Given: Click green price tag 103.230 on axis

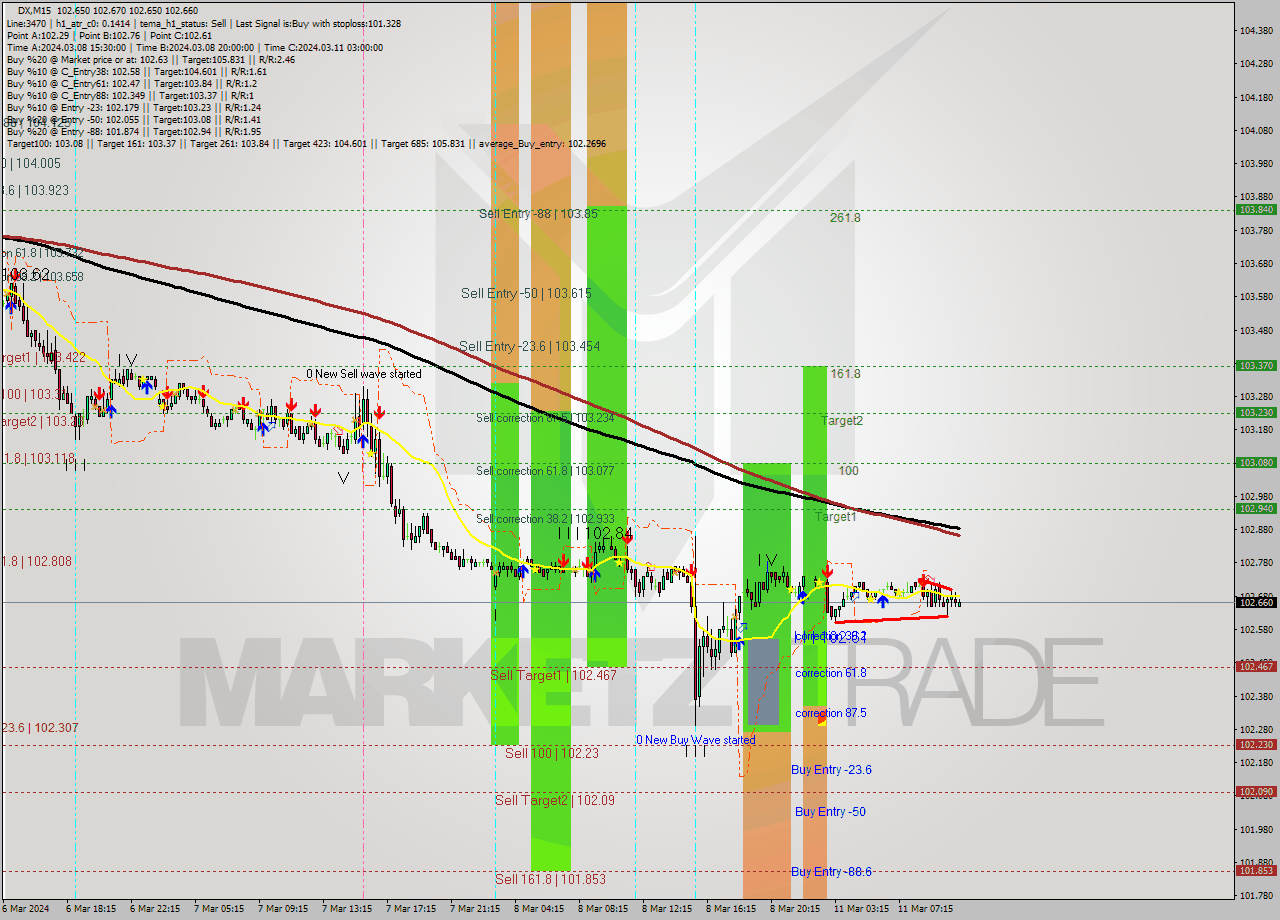Looking at the screenshot, I should pos(1256,412).
